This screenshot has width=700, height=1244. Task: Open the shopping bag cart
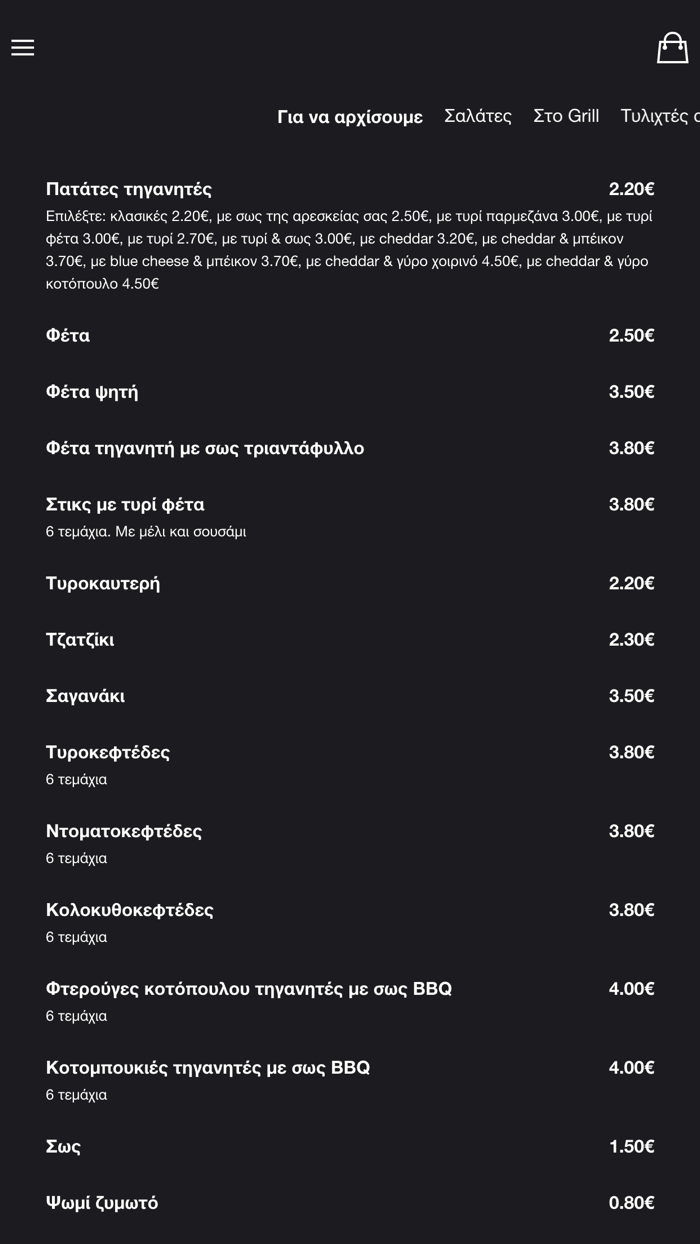pyautogui.click(x=672, y=47)
